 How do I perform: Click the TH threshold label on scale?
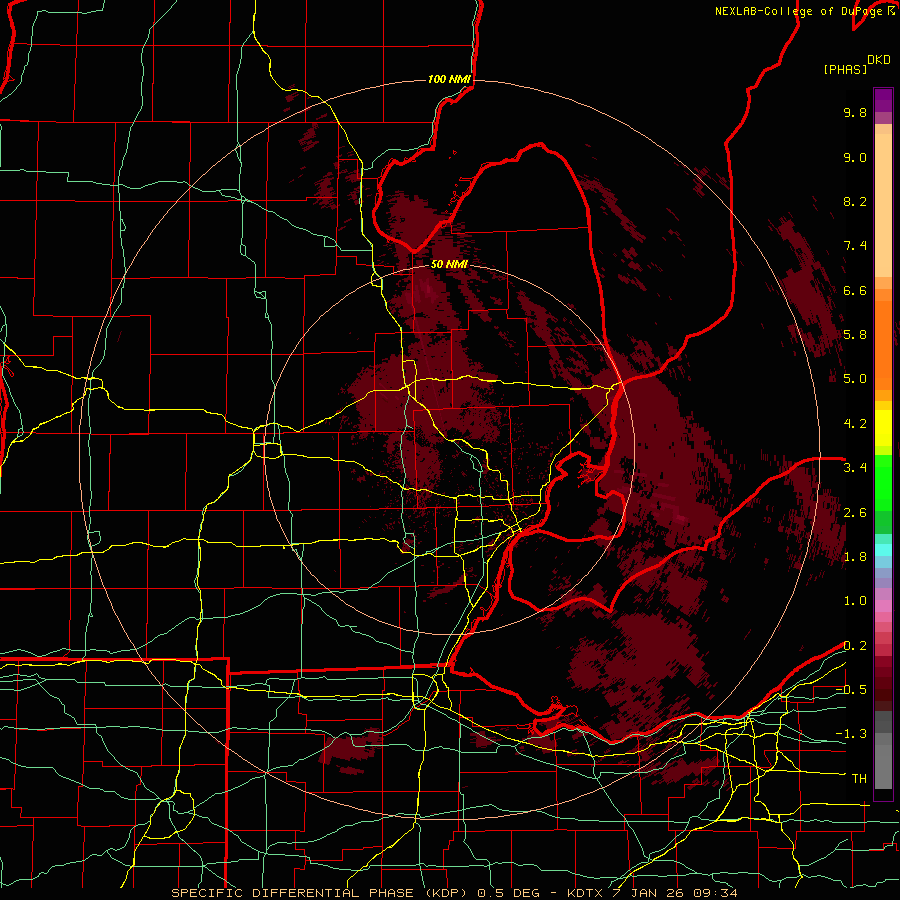(859, 779)
